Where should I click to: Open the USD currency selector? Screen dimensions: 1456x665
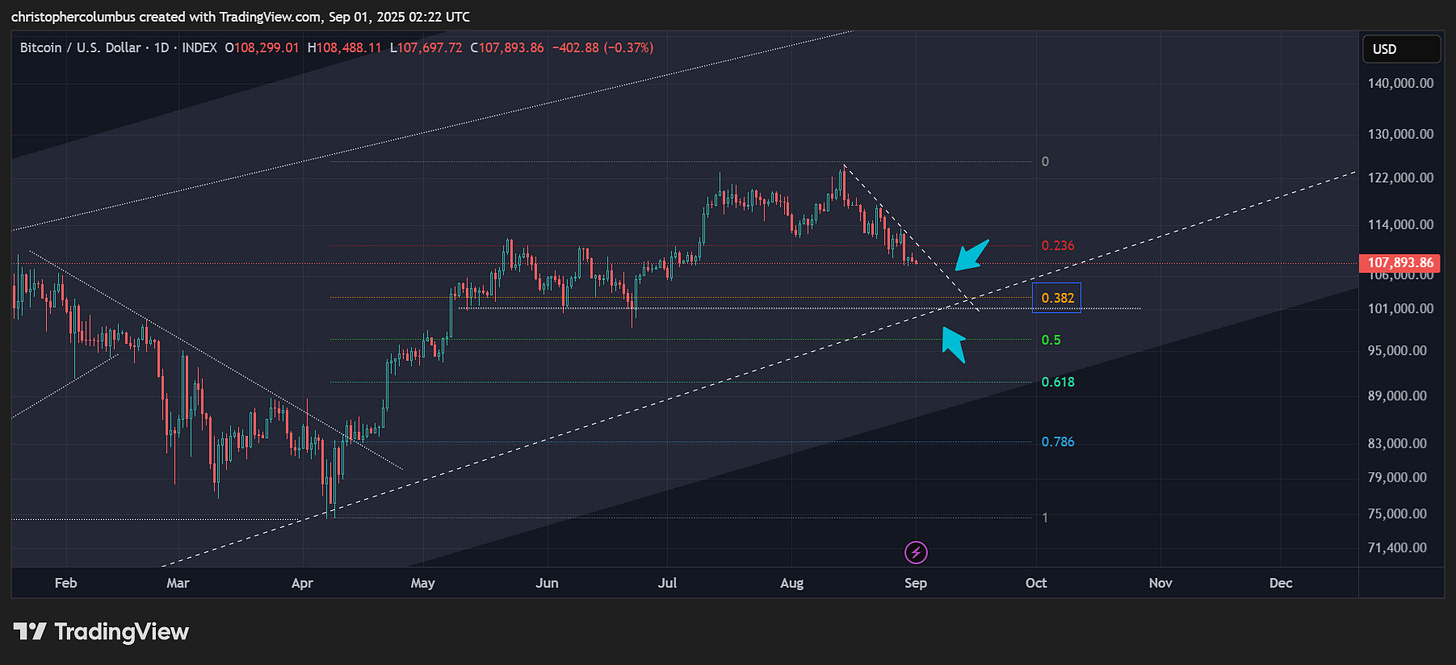tap(1400, 49)
